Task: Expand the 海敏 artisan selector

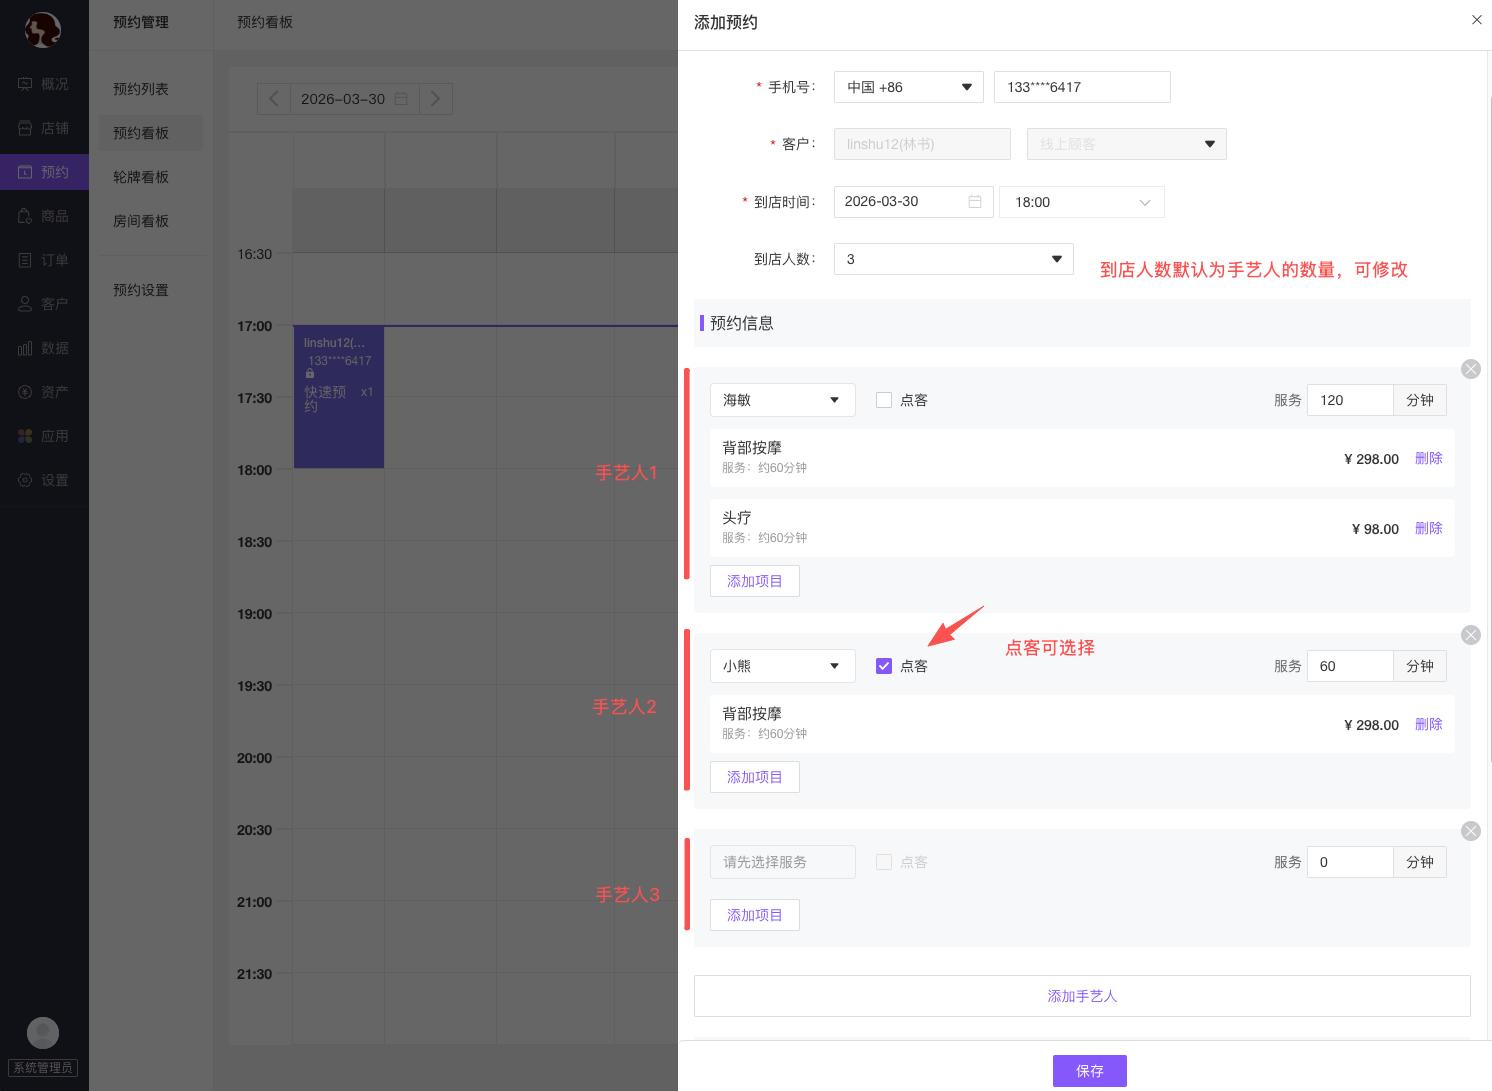Action: click(782, 400)
